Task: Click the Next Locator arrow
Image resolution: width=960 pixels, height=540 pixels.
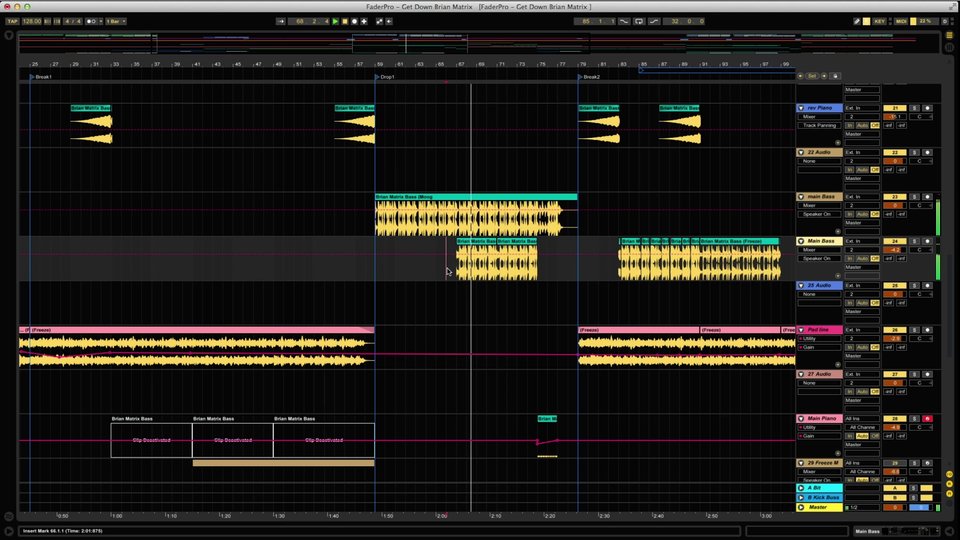Action: click(x=824, y=76)
